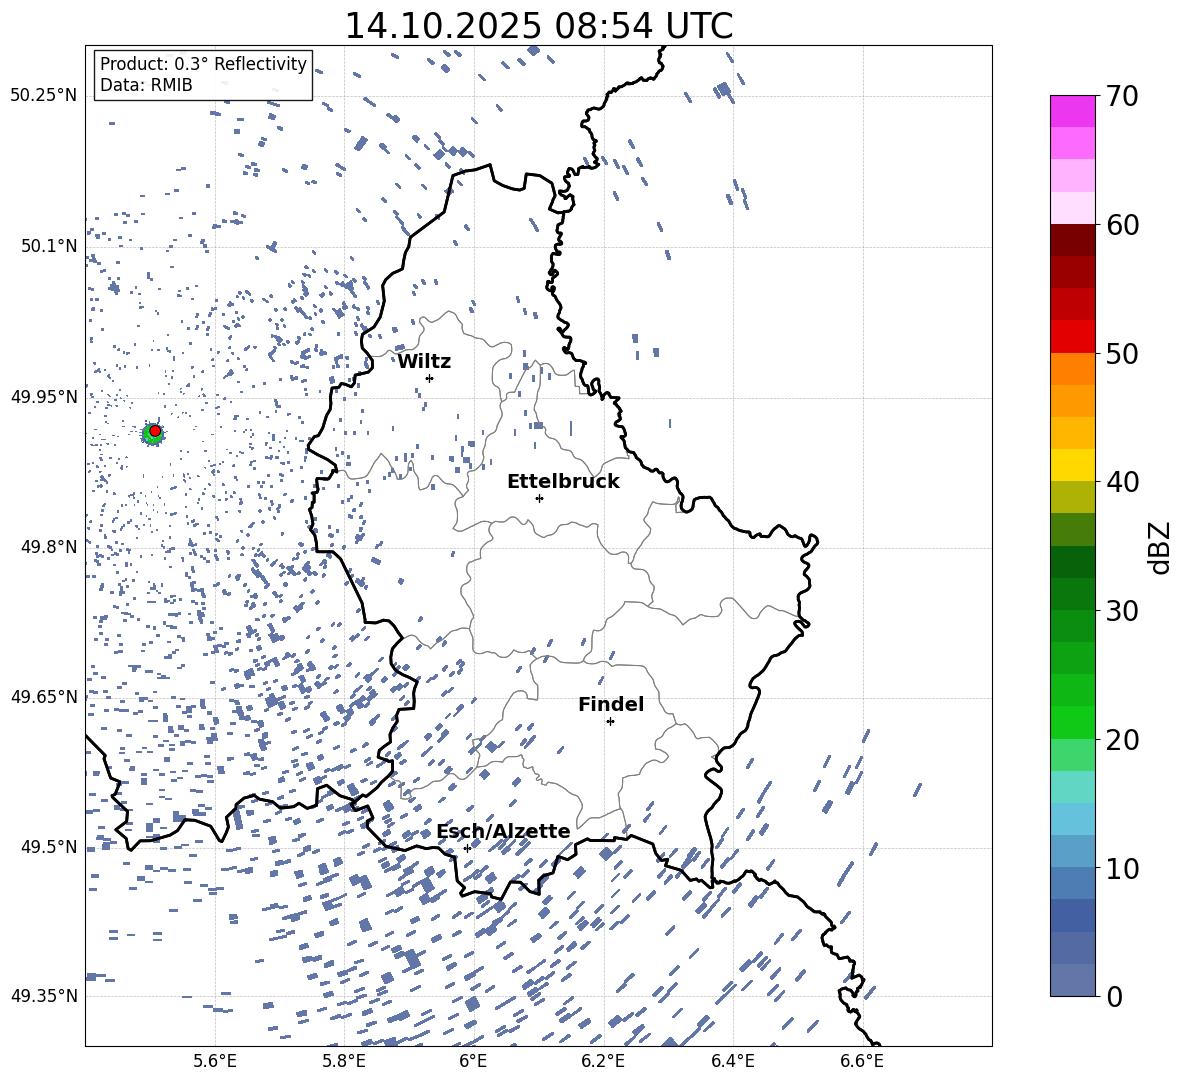Image resolution: width=1184 pixels, height=1081 pixels.
Task: Click the colorbar tick label 0
Action: point(1115,997)
